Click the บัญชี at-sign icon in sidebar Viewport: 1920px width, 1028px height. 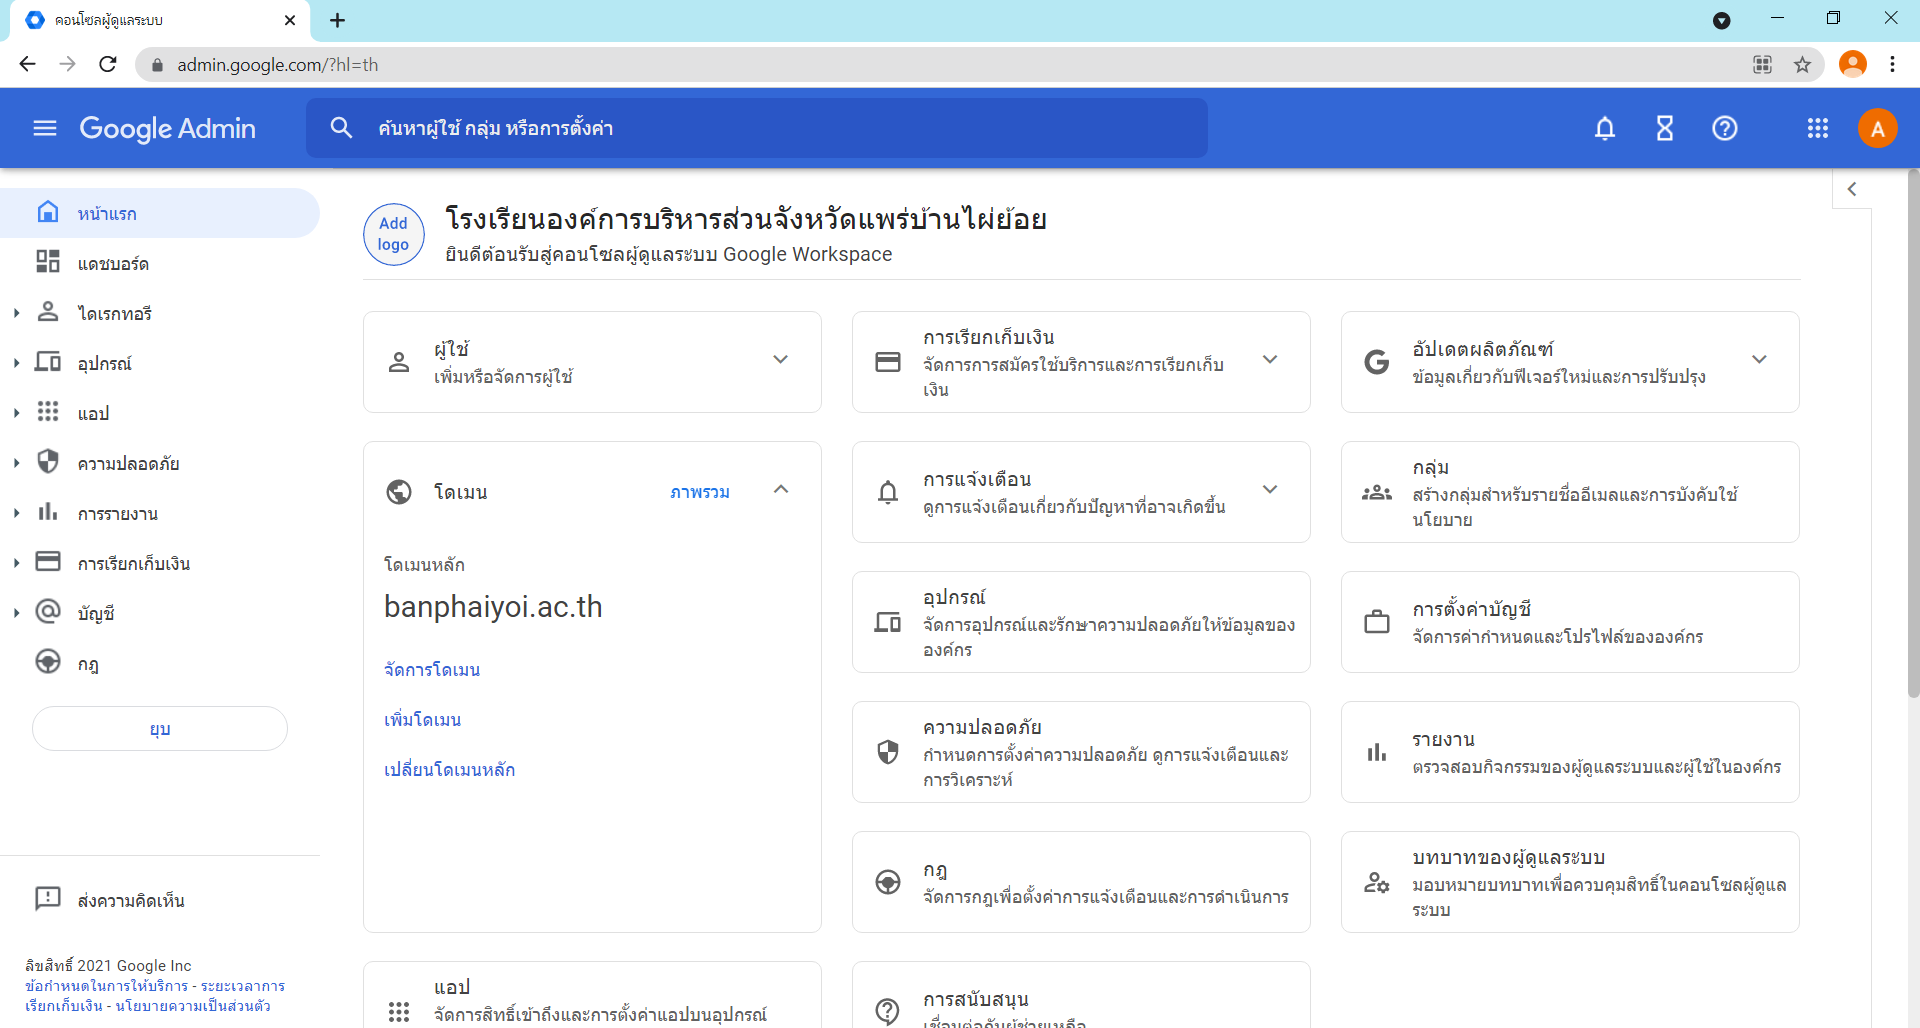48,612
